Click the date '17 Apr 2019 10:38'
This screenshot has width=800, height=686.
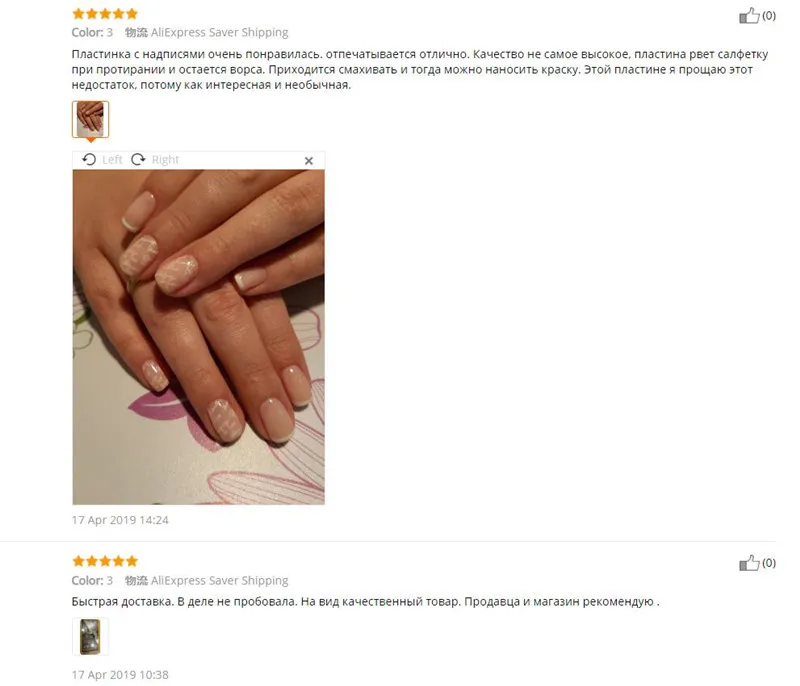click(x=120, y=675)
